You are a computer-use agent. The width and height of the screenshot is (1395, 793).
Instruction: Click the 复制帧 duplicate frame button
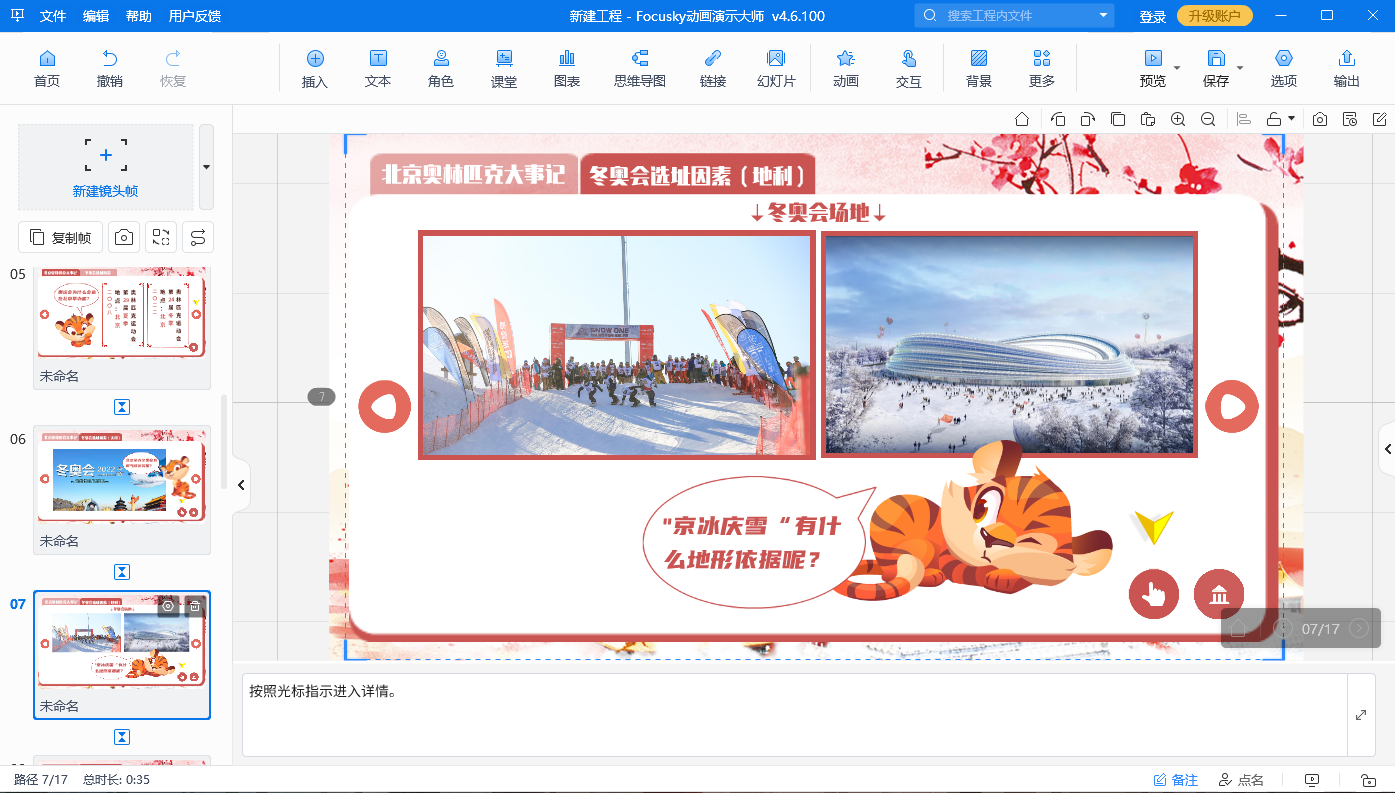tap(61, 237)
